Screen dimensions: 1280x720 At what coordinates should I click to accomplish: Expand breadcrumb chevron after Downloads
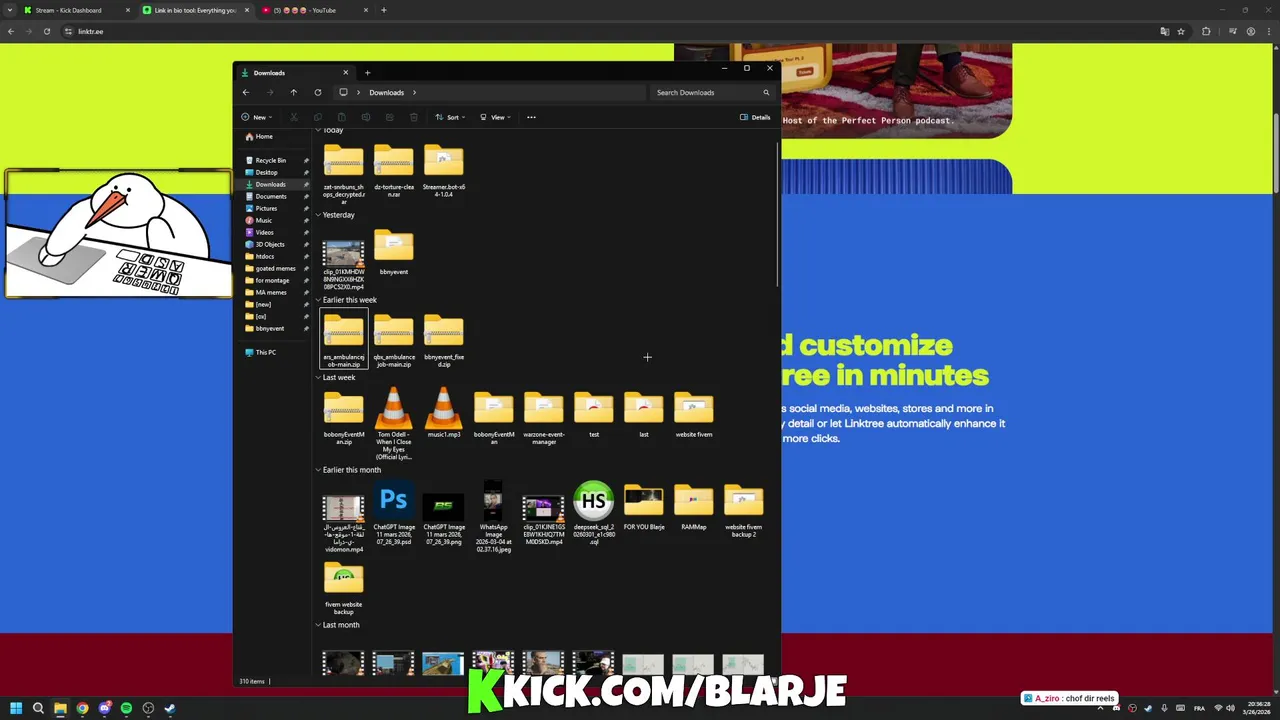pyautogui.click(x=414, y=92)
